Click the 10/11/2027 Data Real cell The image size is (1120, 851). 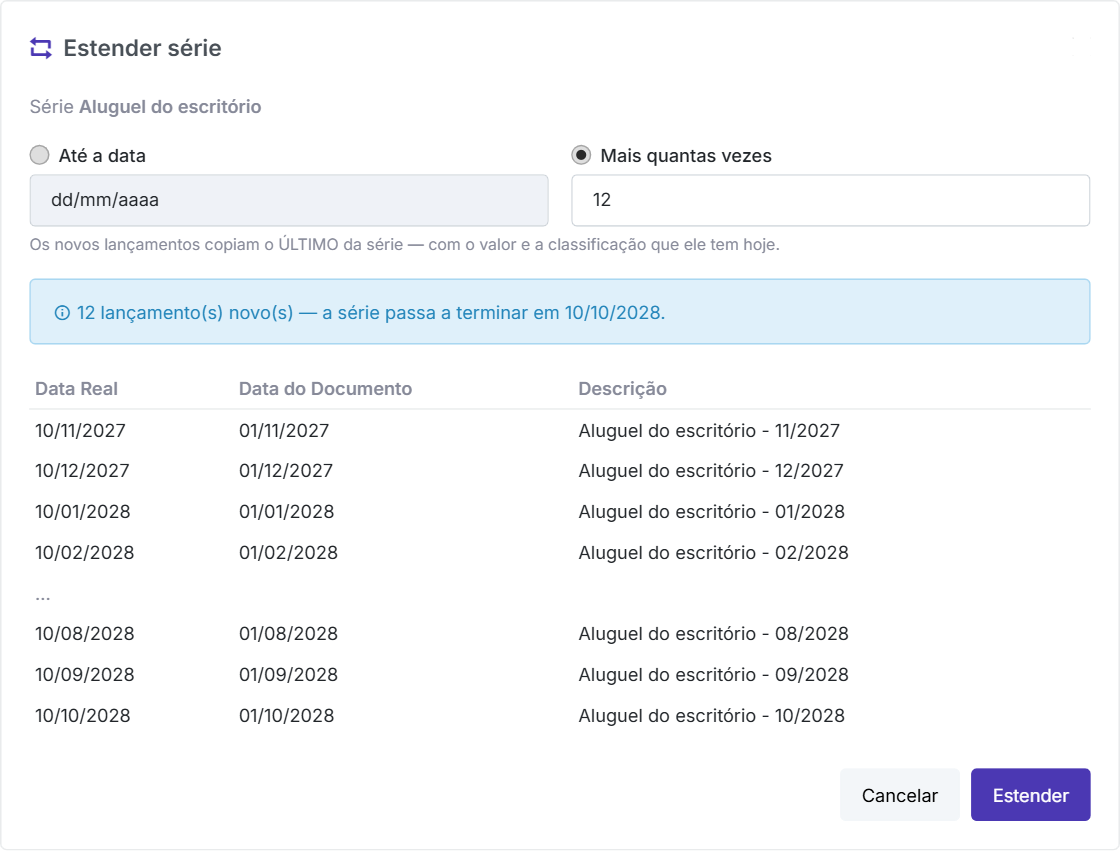coord(81,431)
